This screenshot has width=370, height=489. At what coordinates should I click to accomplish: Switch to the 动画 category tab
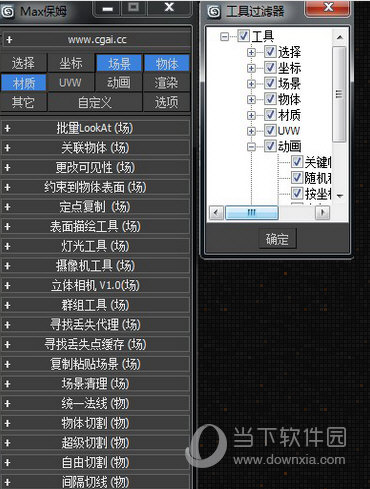point(119,83)
